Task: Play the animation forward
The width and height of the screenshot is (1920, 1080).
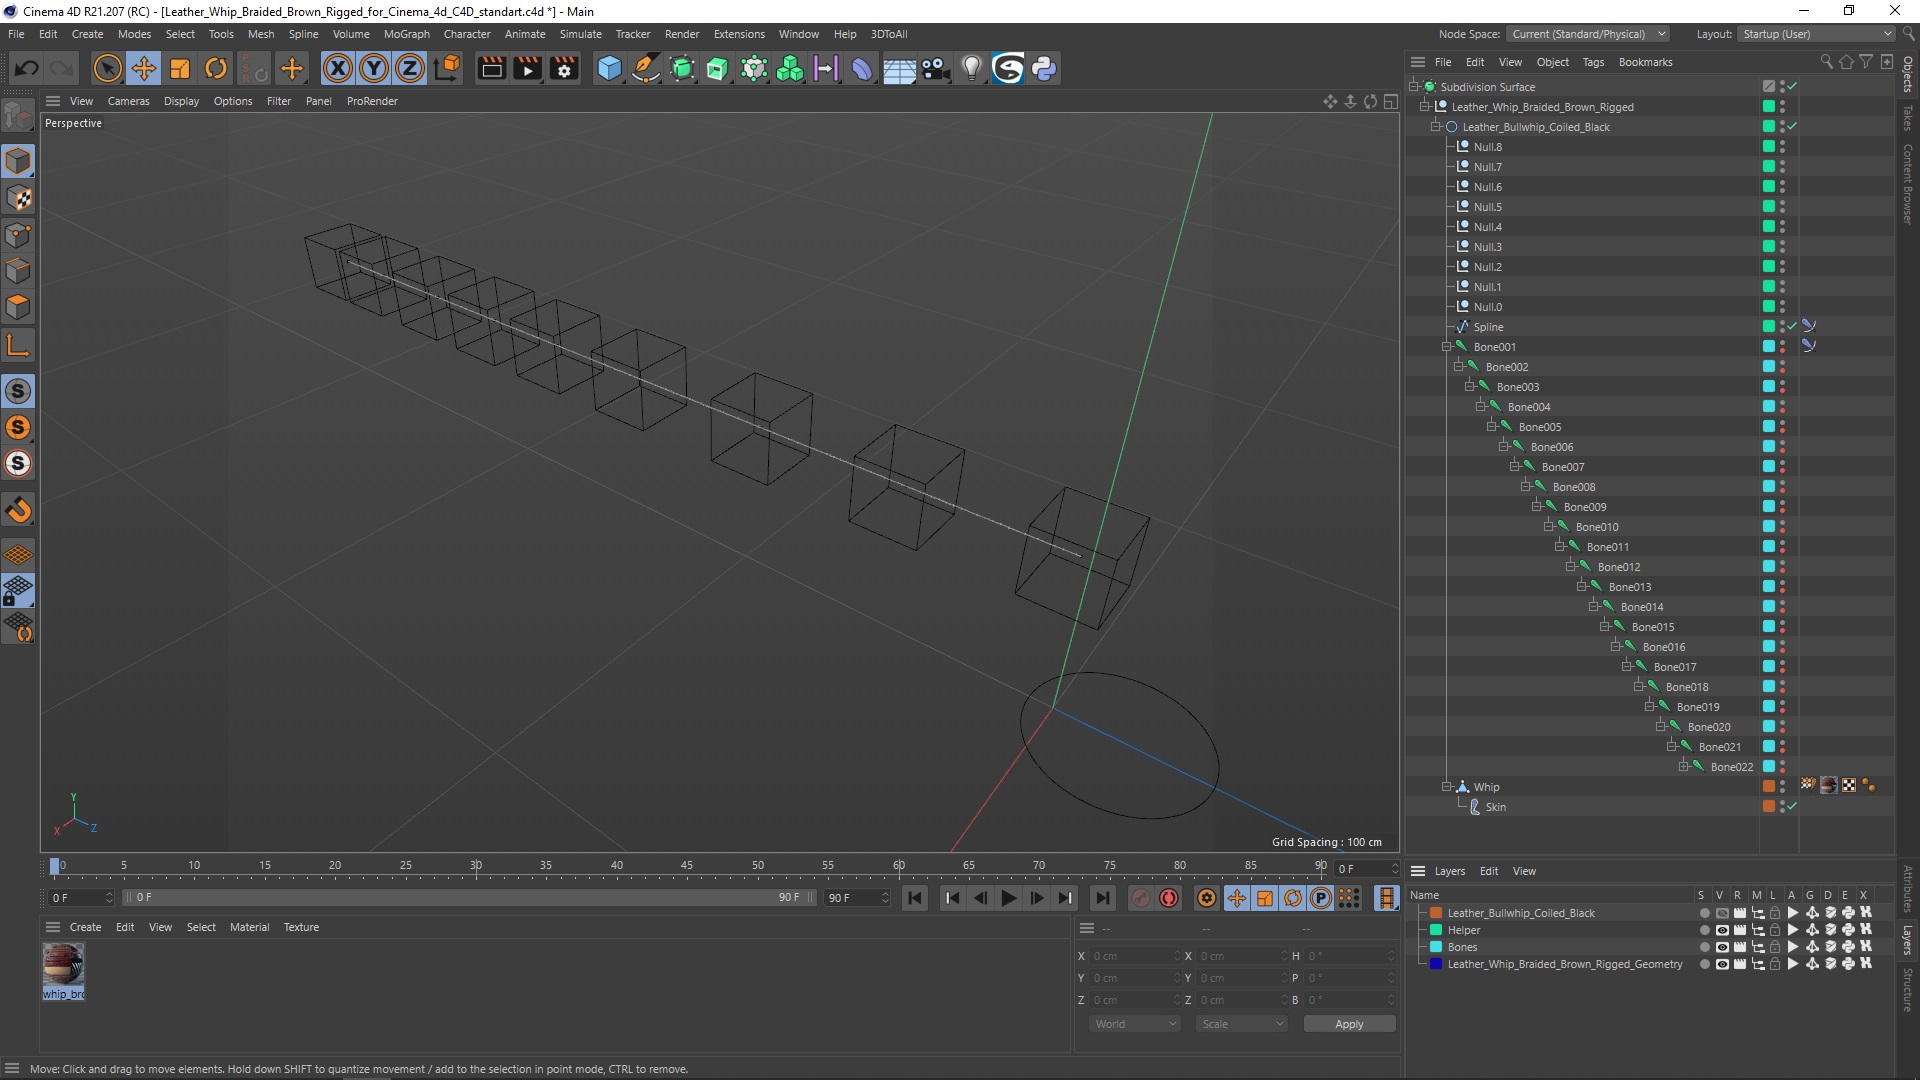Action: click(x=1008, y=898)
